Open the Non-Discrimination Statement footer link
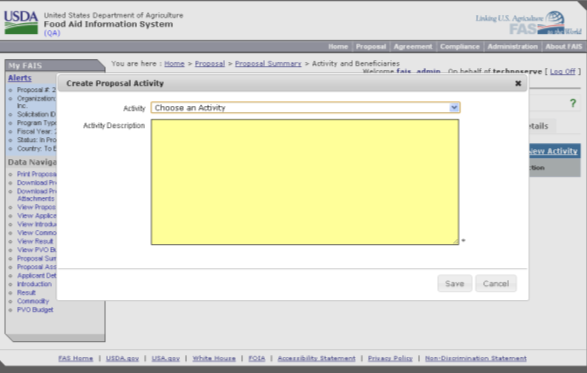The image size is (587, 373). (x=475, y=358)
